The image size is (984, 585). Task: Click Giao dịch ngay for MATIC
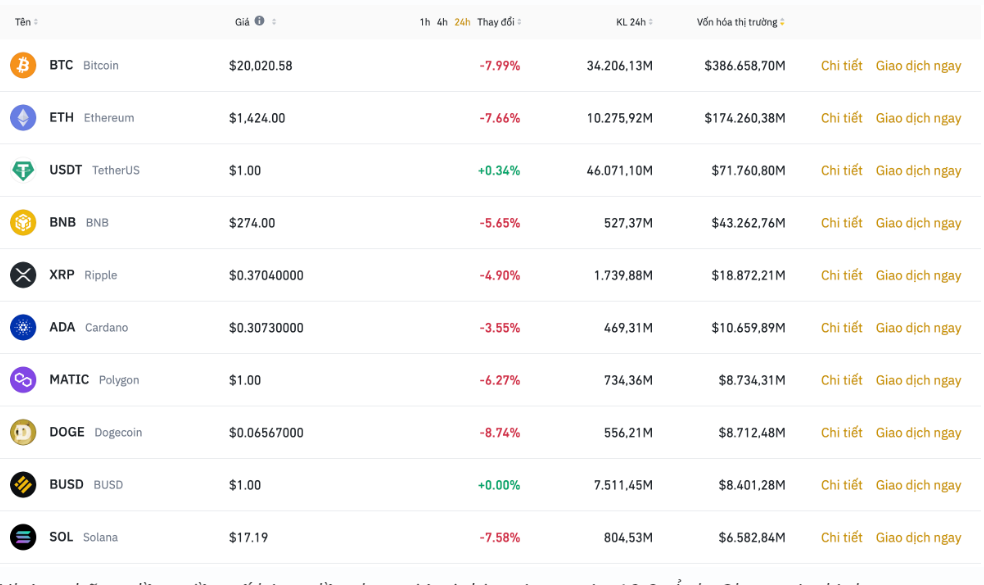[x=918, y=380]
